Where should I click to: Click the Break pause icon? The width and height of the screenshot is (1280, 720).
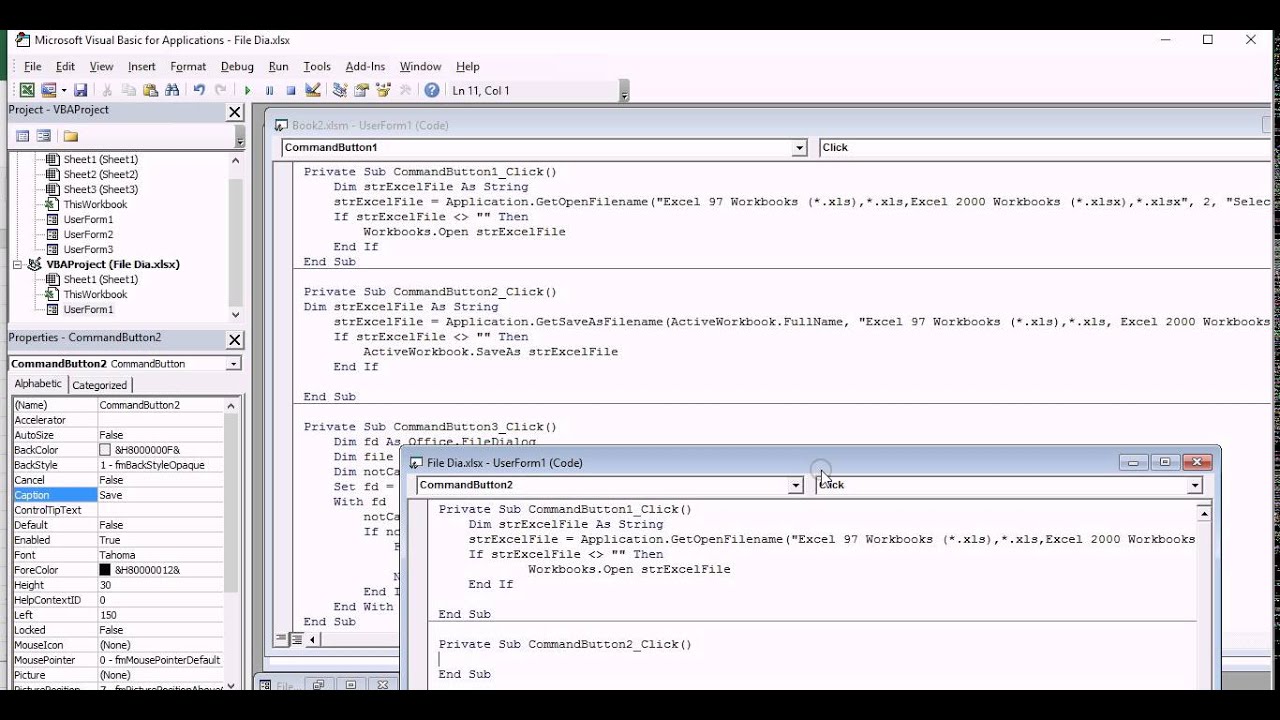[x=269, y=90]
